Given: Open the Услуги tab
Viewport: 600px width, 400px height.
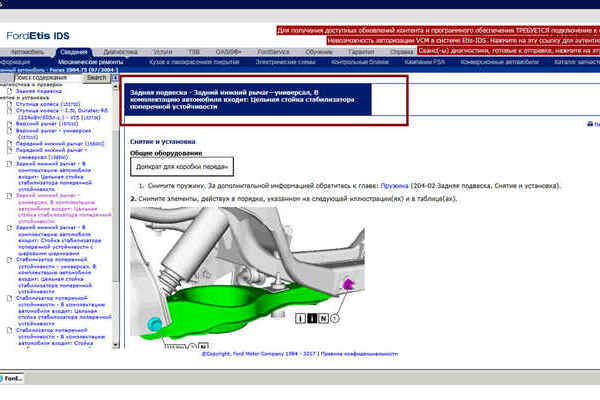Looking at the screenshot, I should [x=163, y=52].
